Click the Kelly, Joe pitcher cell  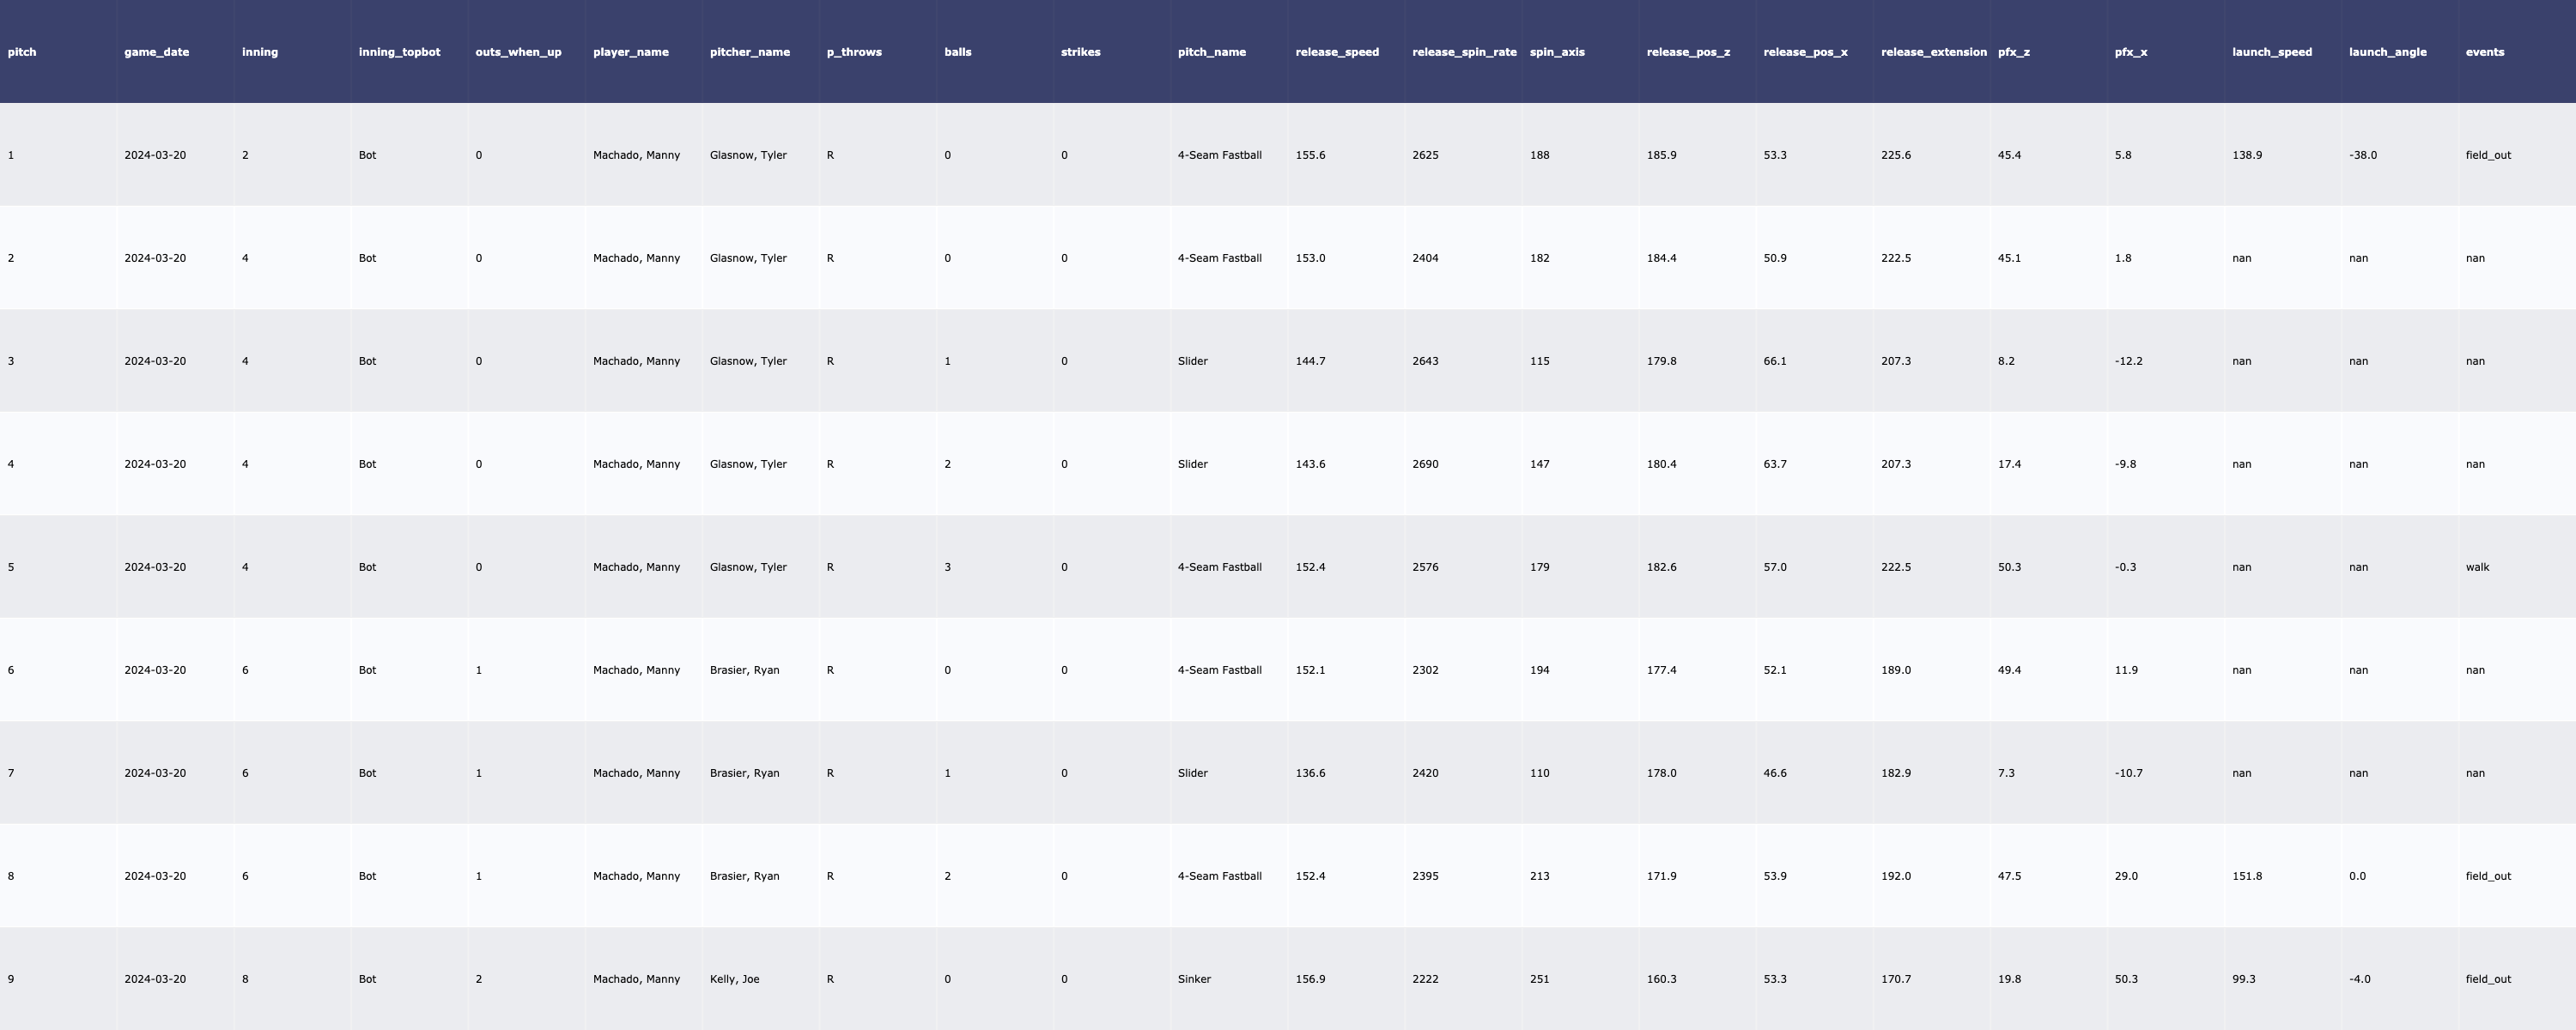[734, 979]
